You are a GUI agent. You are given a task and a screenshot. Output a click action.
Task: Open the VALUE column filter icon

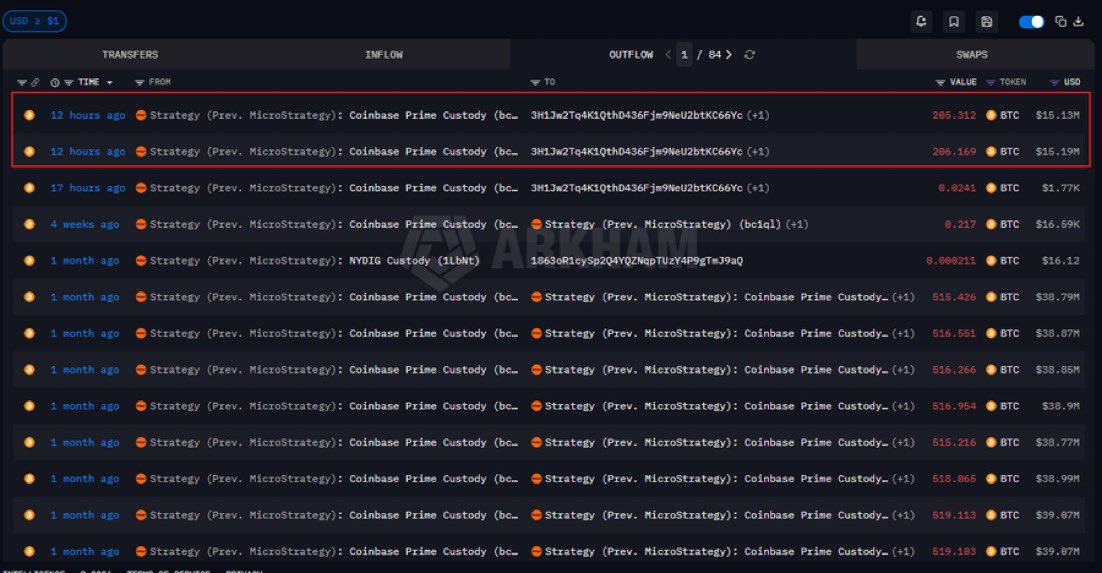pyautogui.click(x=940, y=82)
